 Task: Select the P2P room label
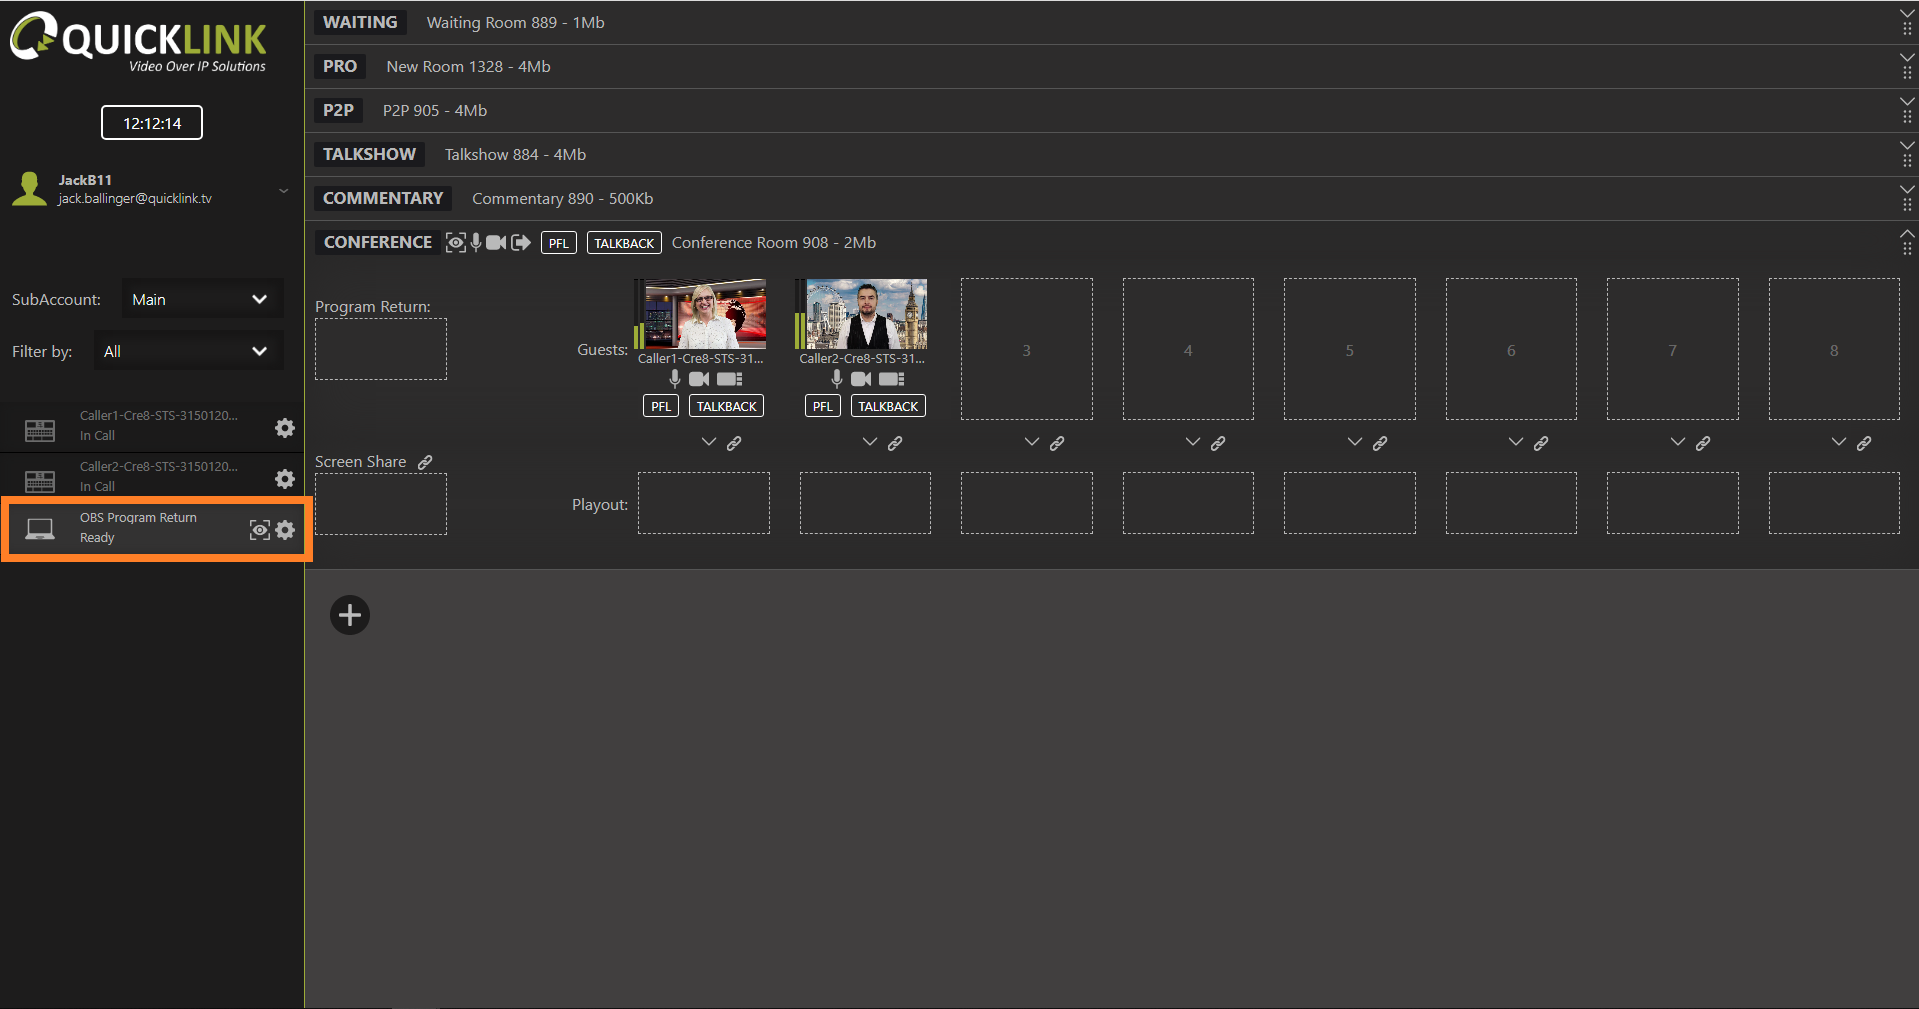[x=338, y=110]
